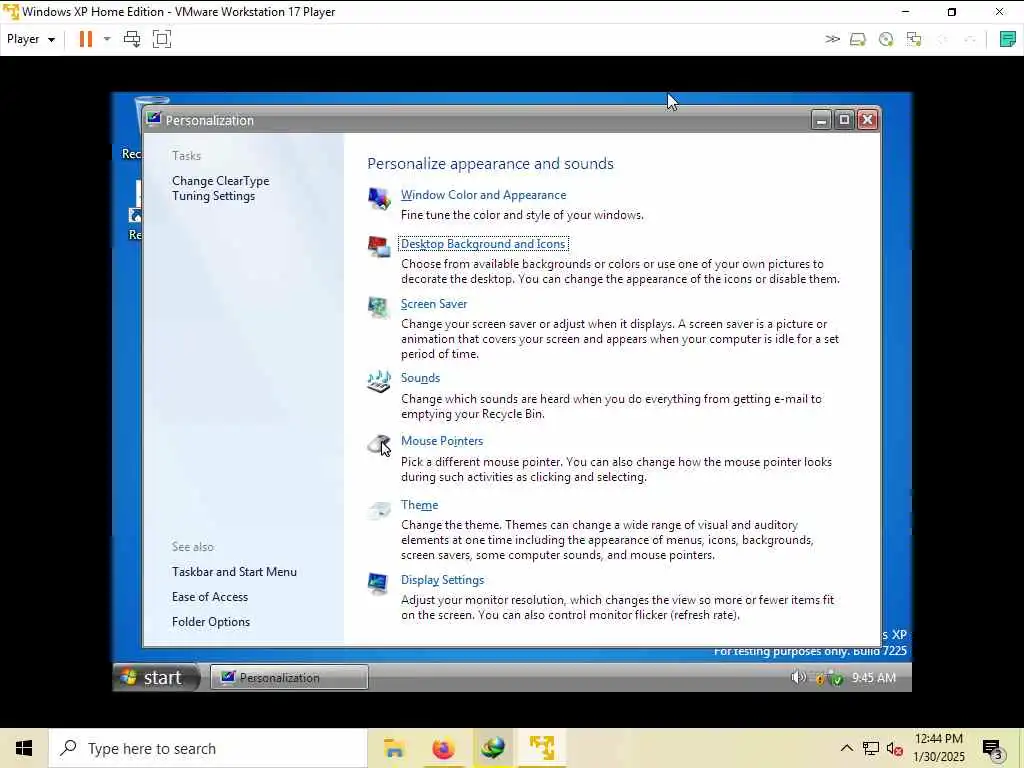The height and width of the screenshot is (768, 1024).
Task: Click the Mouse Pointers icon
Action: [379, 445]
